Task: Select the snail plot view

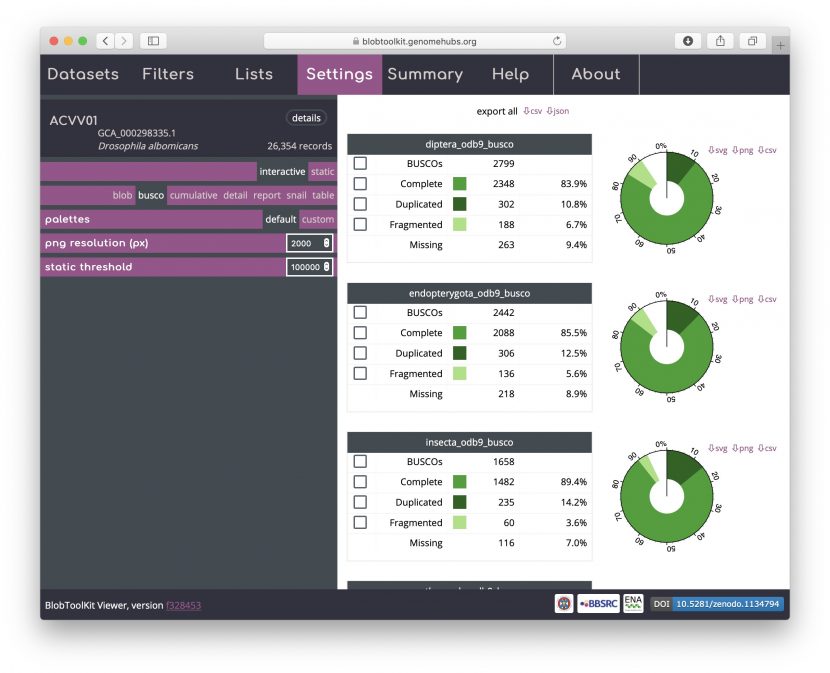Action: click(x=297, y=195)
